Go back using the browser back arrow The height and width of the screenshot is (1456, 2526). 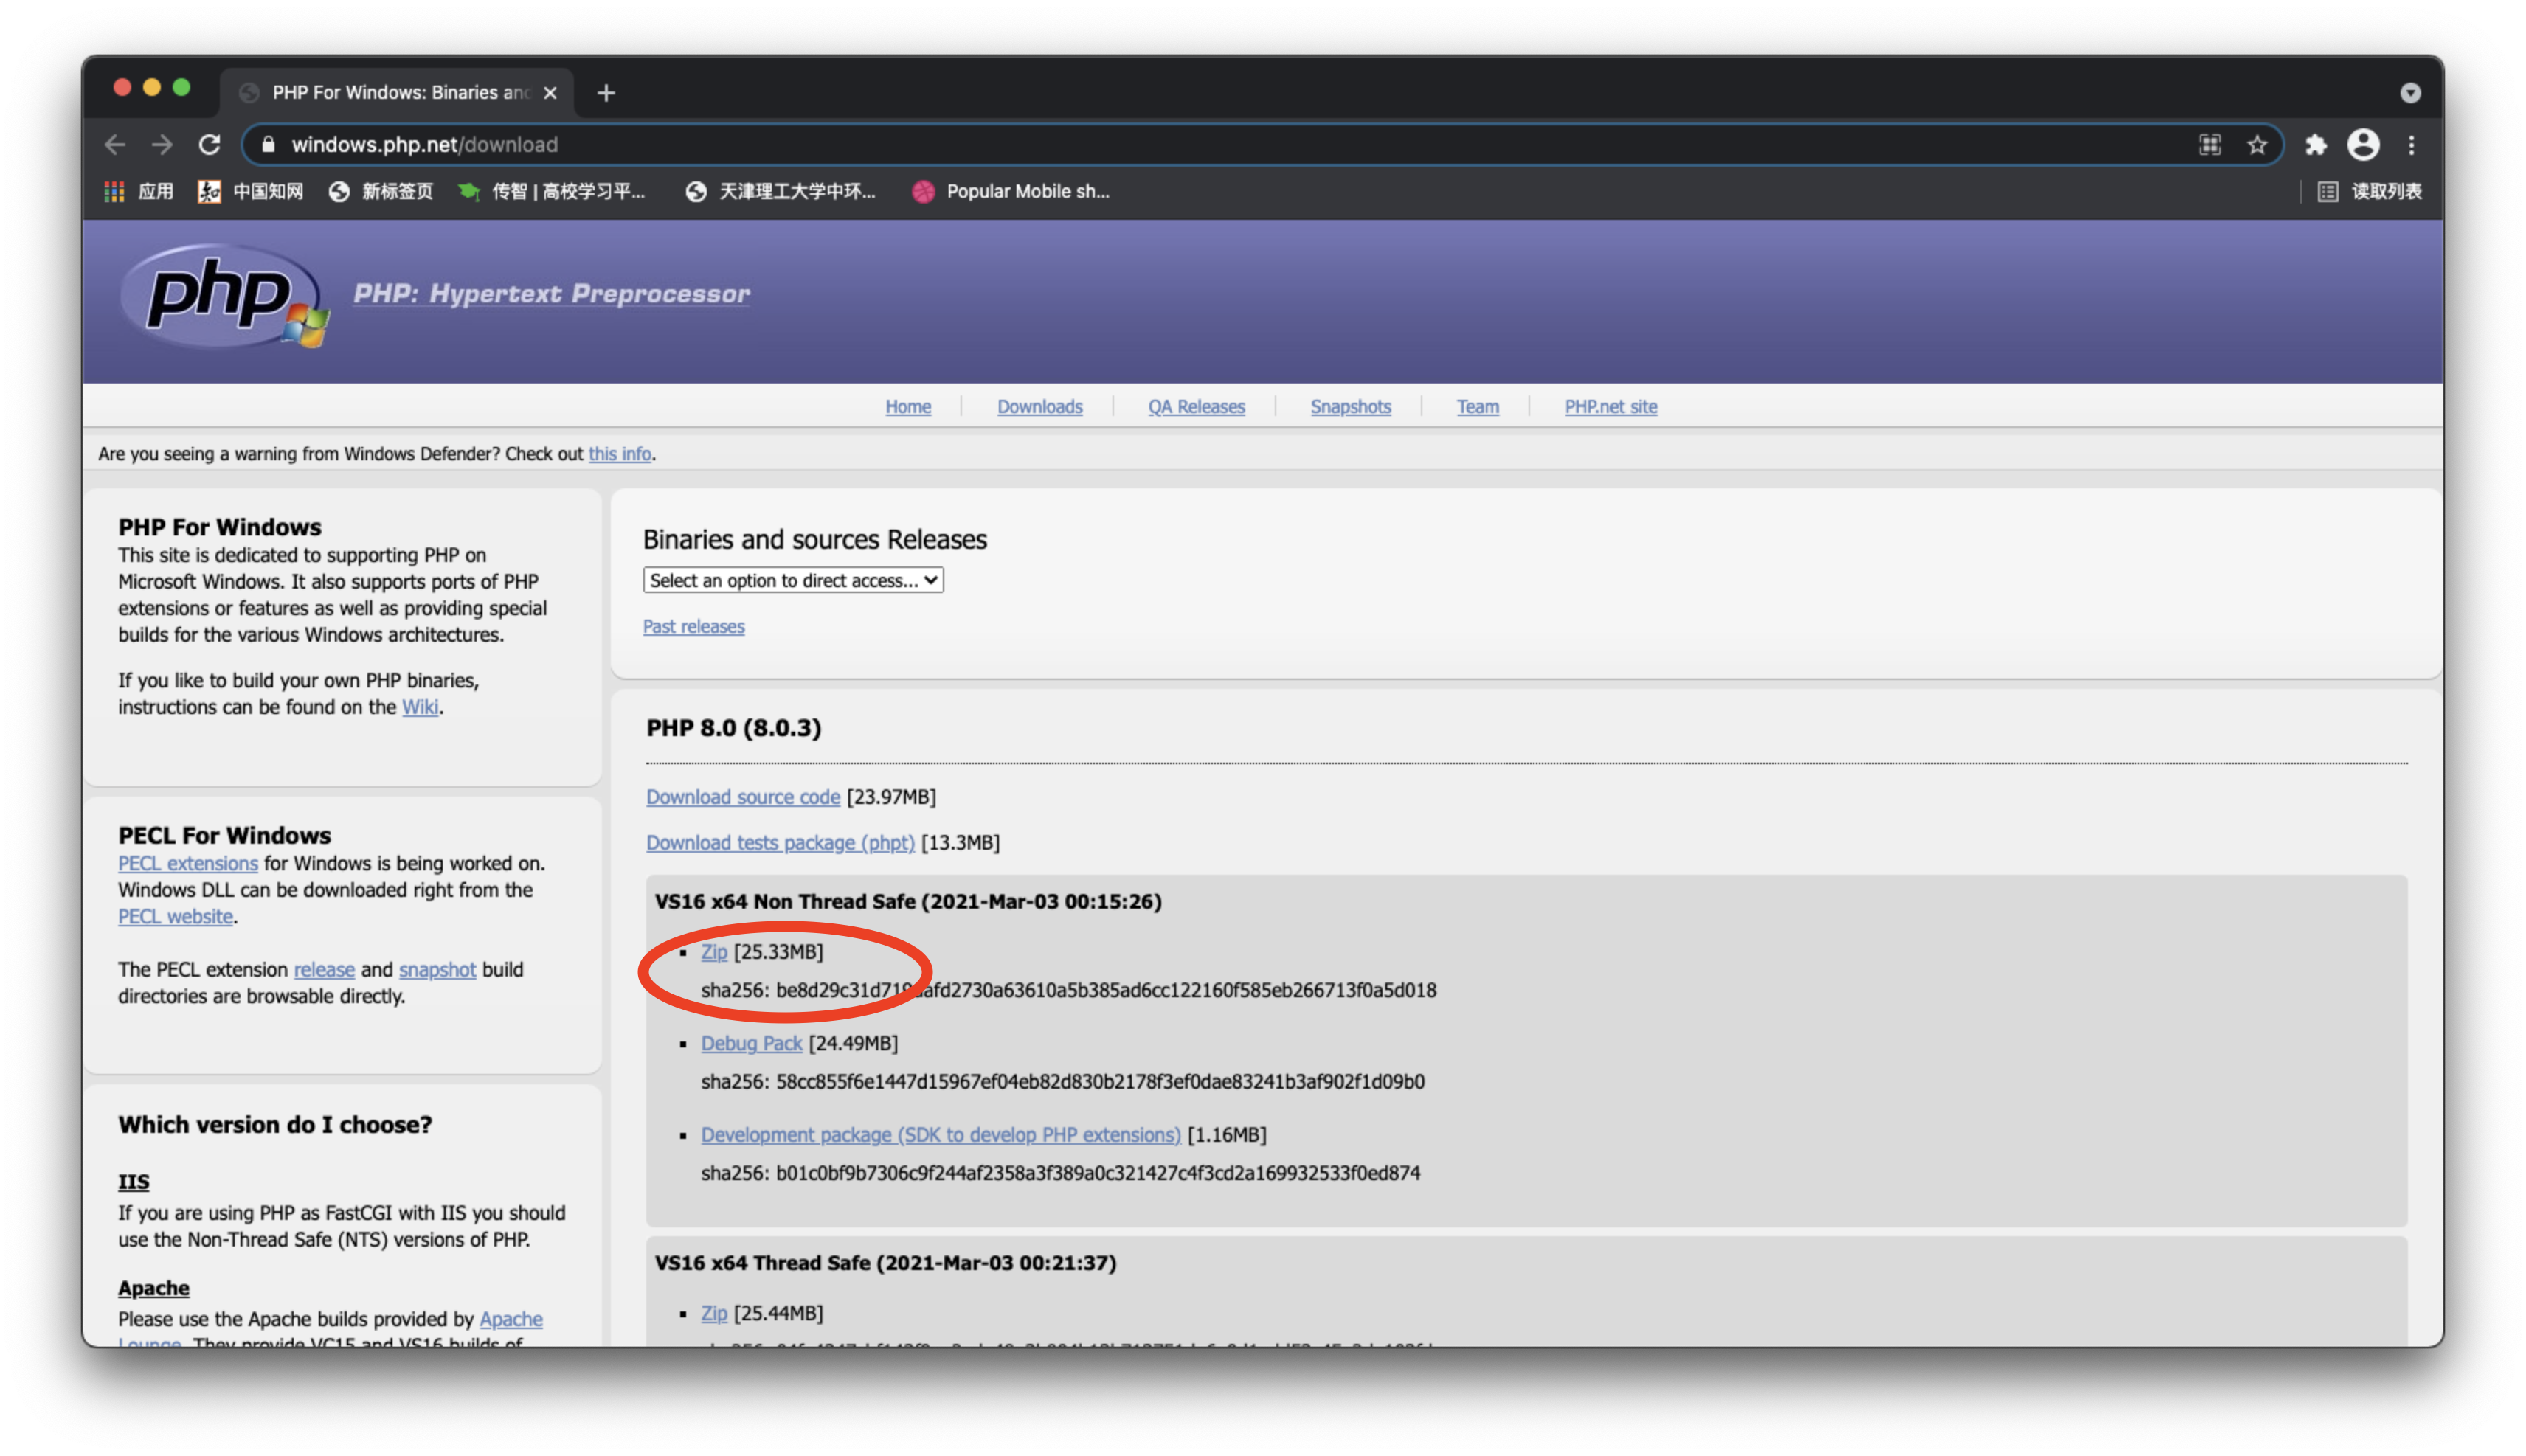click(115, 145)
